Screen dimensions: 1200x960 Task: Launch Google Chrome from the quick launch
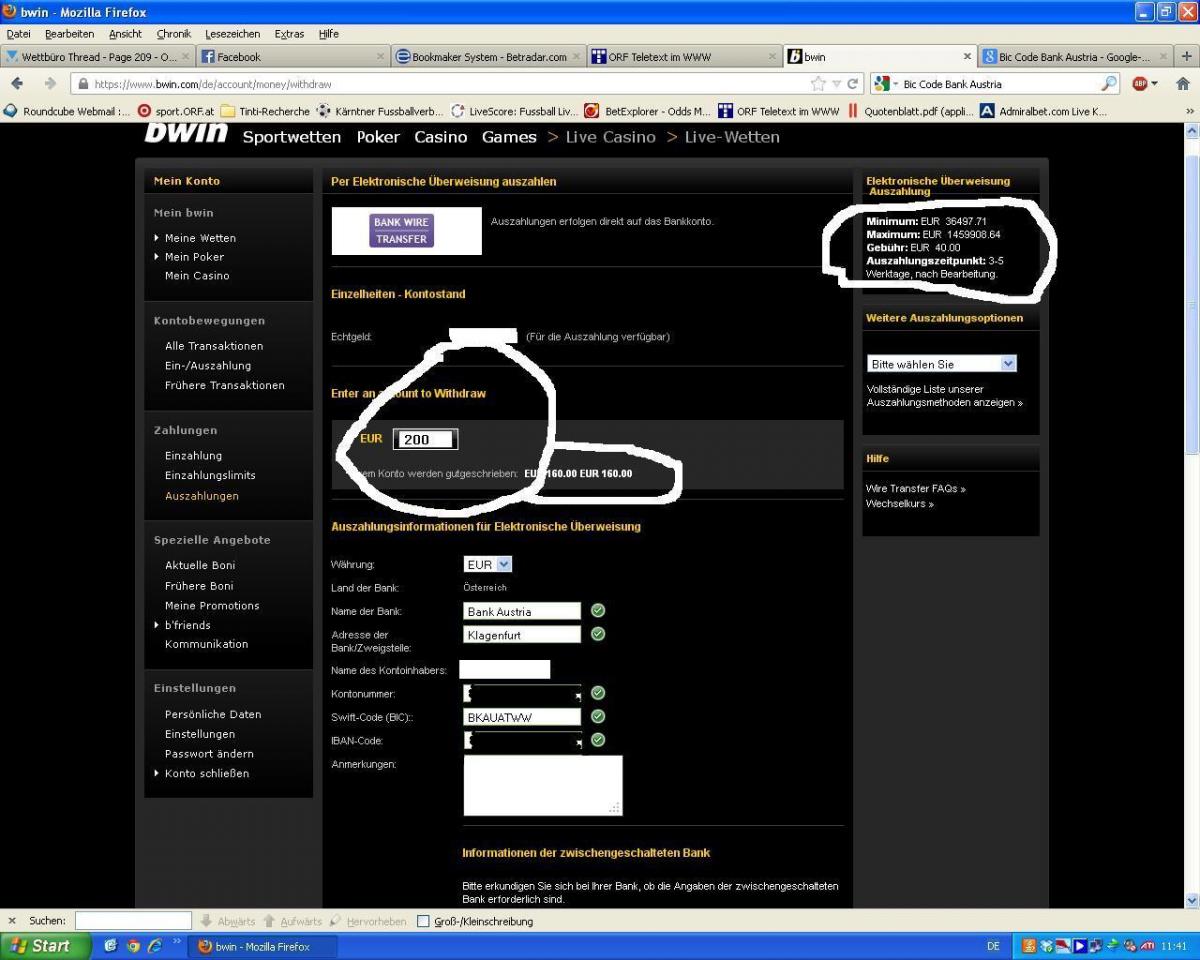tap(132, 946)
